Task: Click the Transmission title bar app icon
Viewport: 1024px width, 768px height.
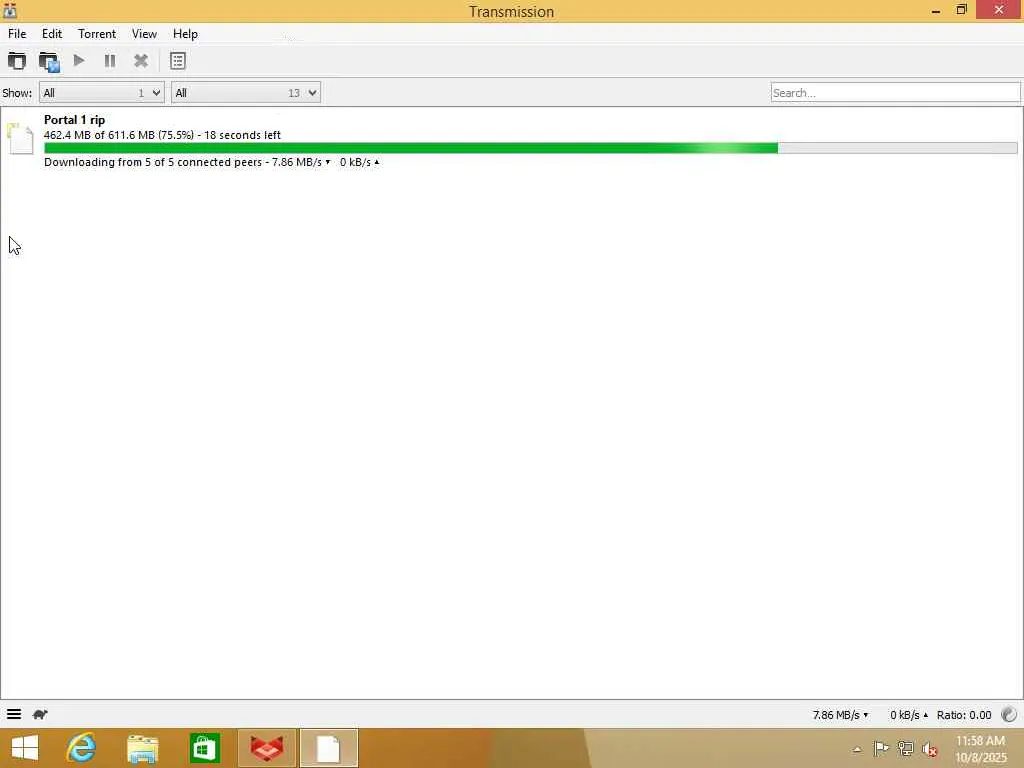Action: (10, 10)
